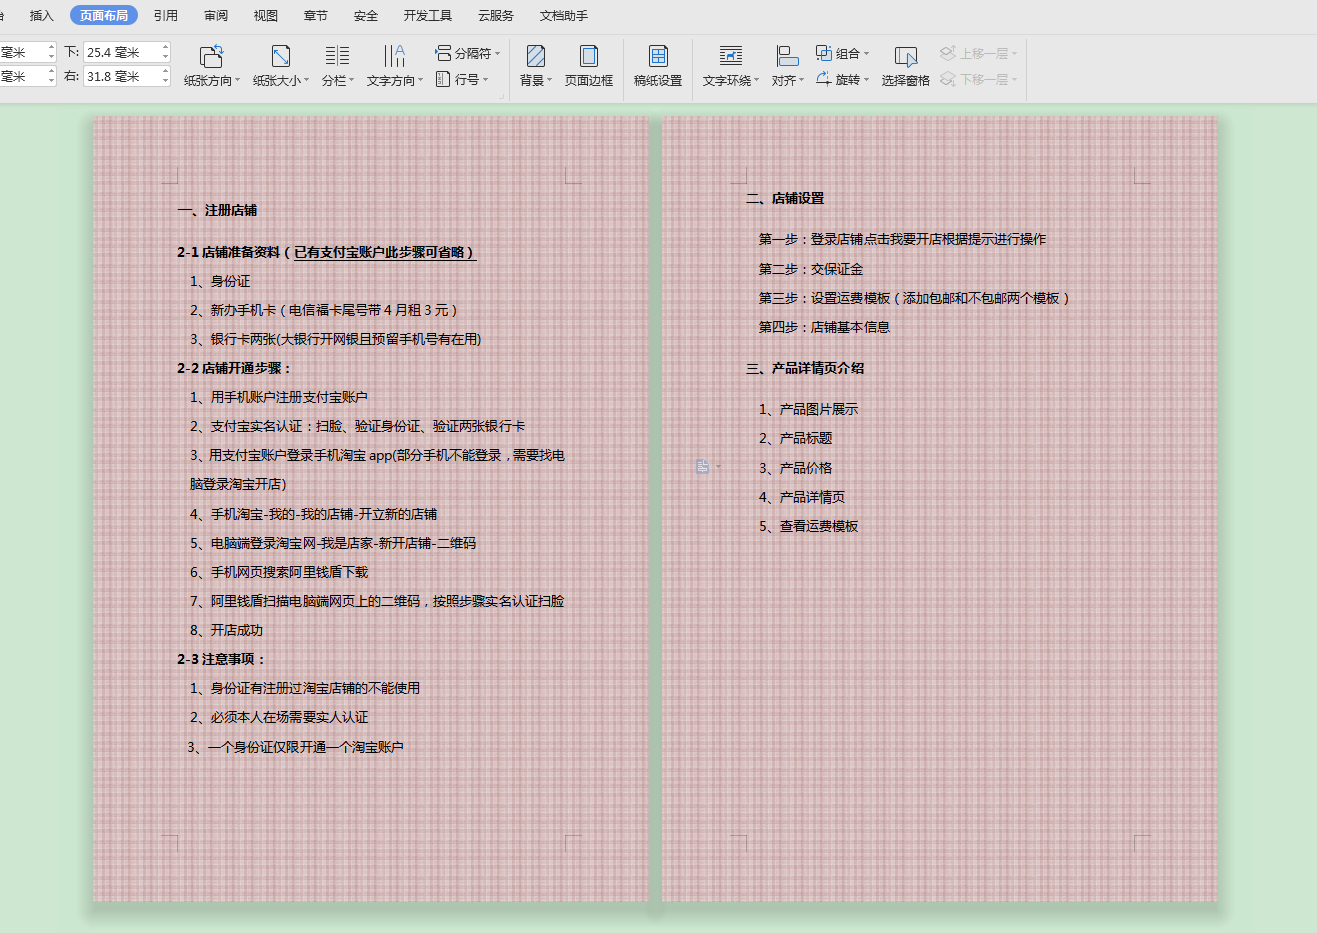
Task: Click the 对齐 align icon
Action: pos(787,57)
